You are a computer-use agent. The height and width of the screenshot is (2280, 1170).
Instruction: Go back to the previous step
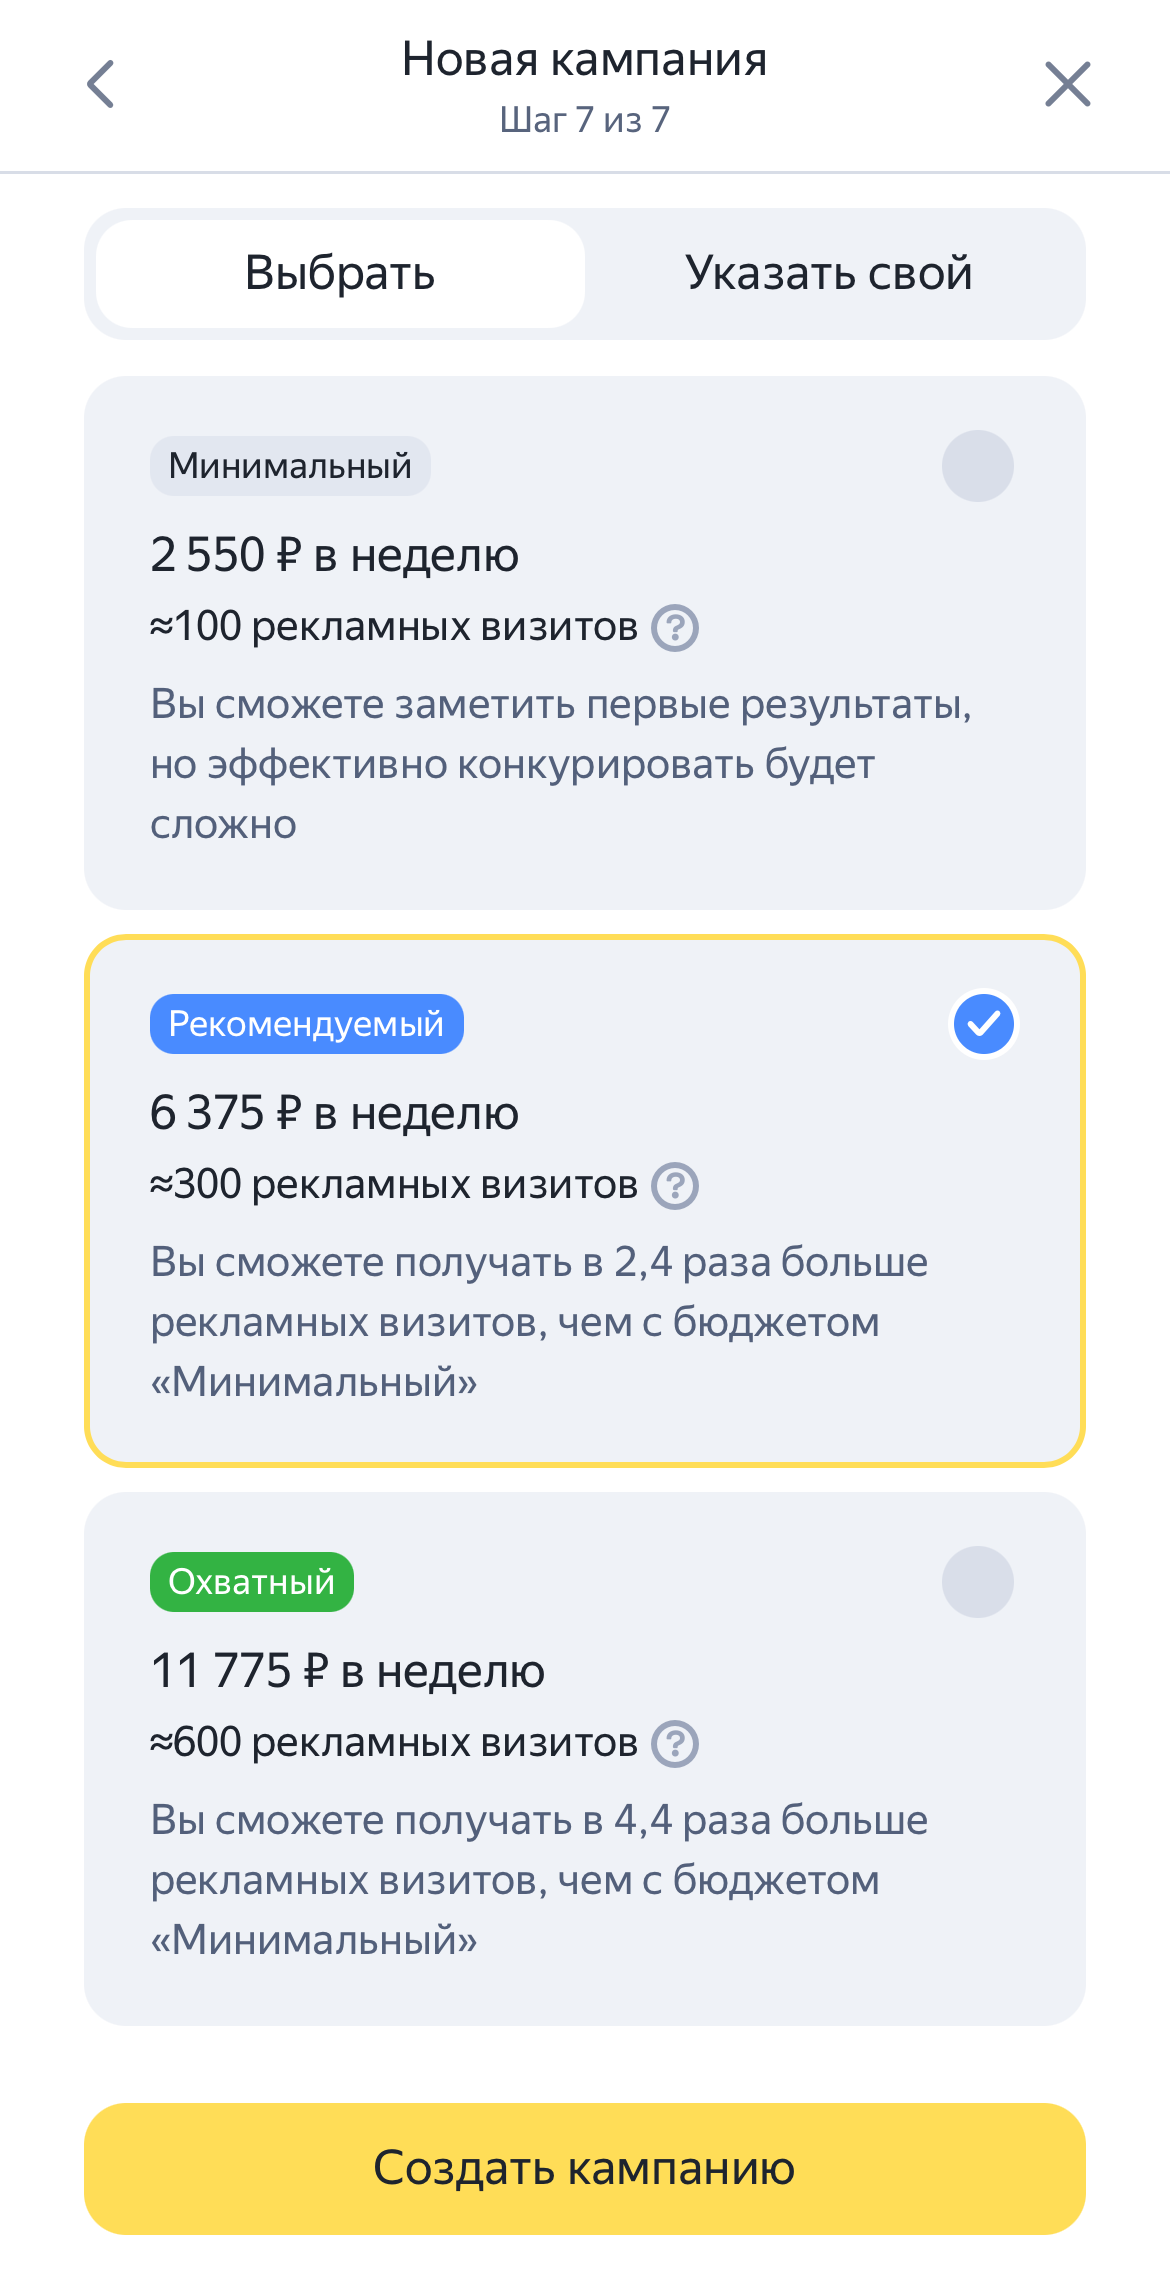101,84
